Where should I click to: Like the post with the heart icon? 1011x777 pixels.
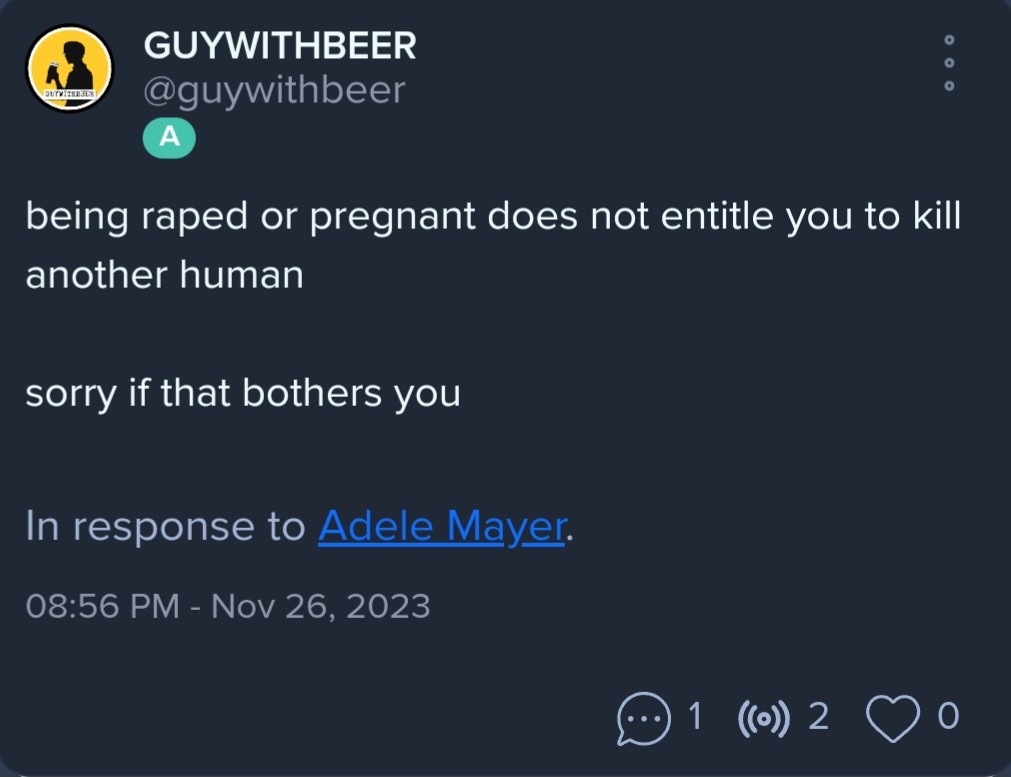click(892, 718)
